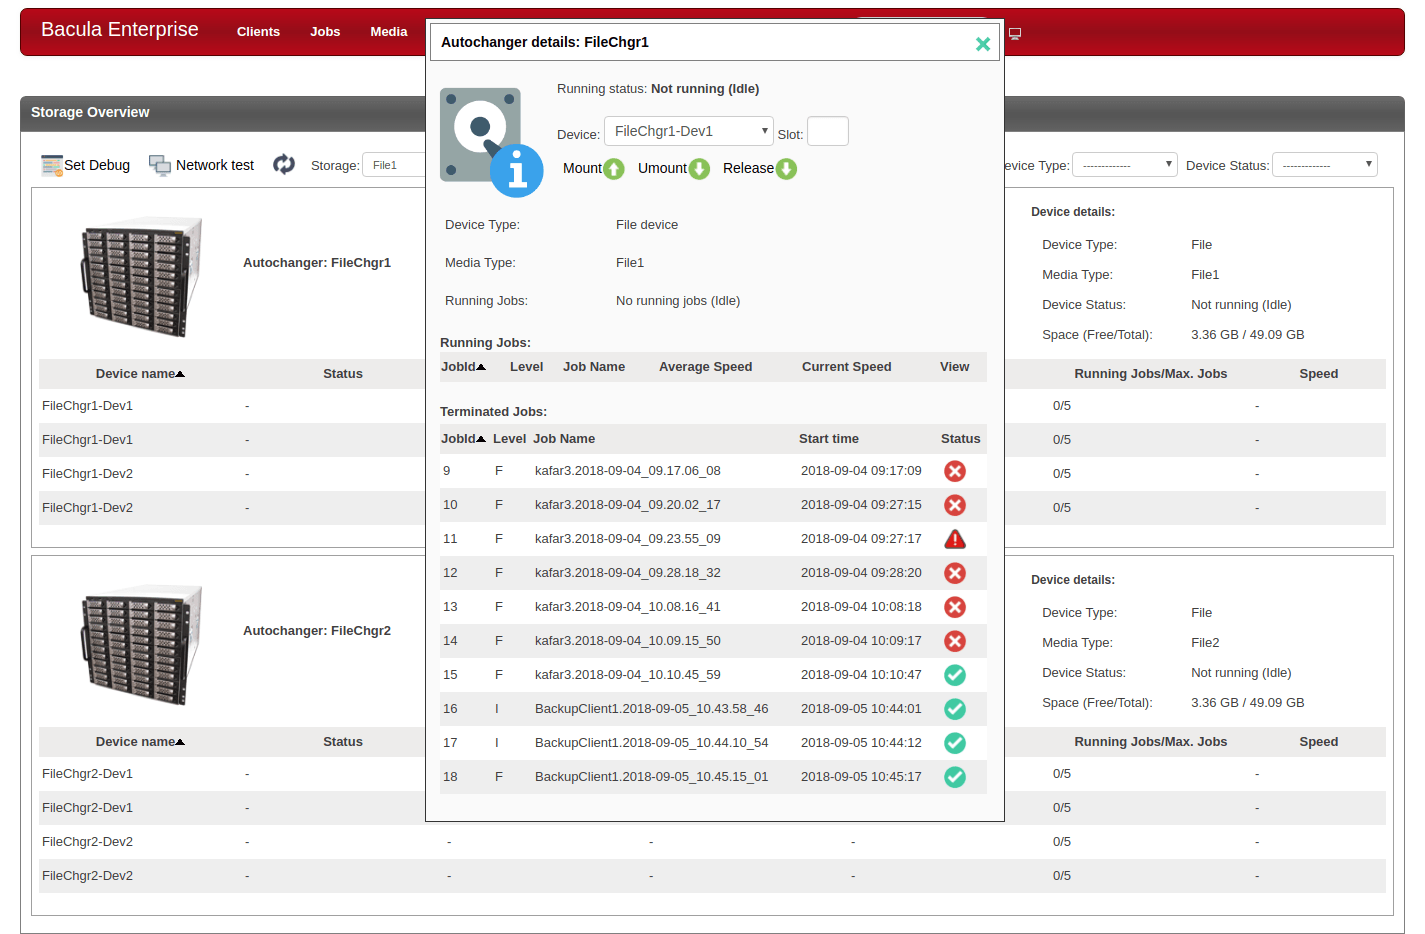Open the Device Status filter dropdown

pyautogui.click(x=1325, y=165)
